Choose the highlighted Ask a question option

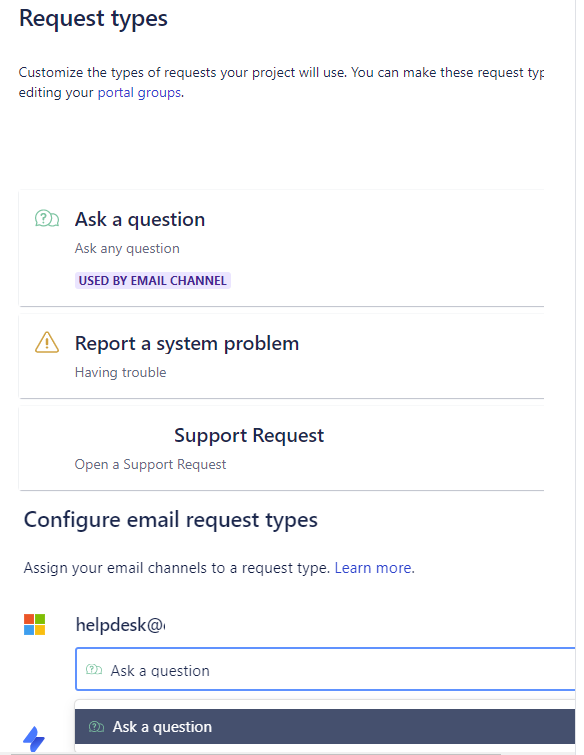325,727
